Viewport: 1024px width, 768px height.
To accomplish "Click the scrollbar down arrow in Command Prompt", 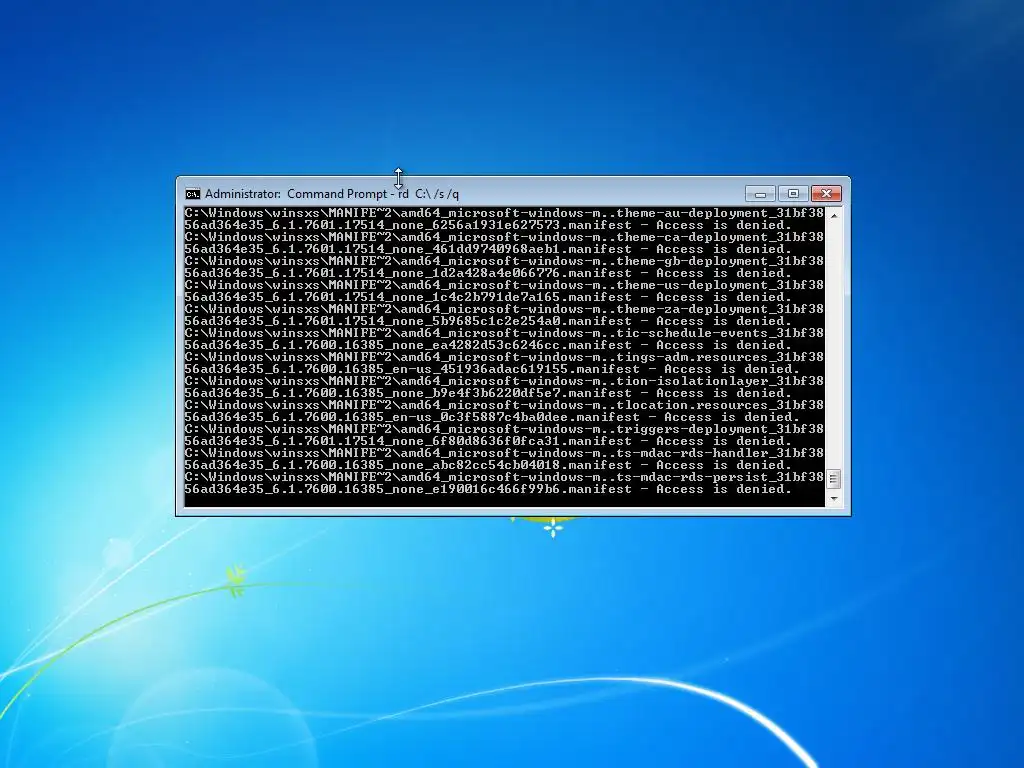I will click(833, 500).
